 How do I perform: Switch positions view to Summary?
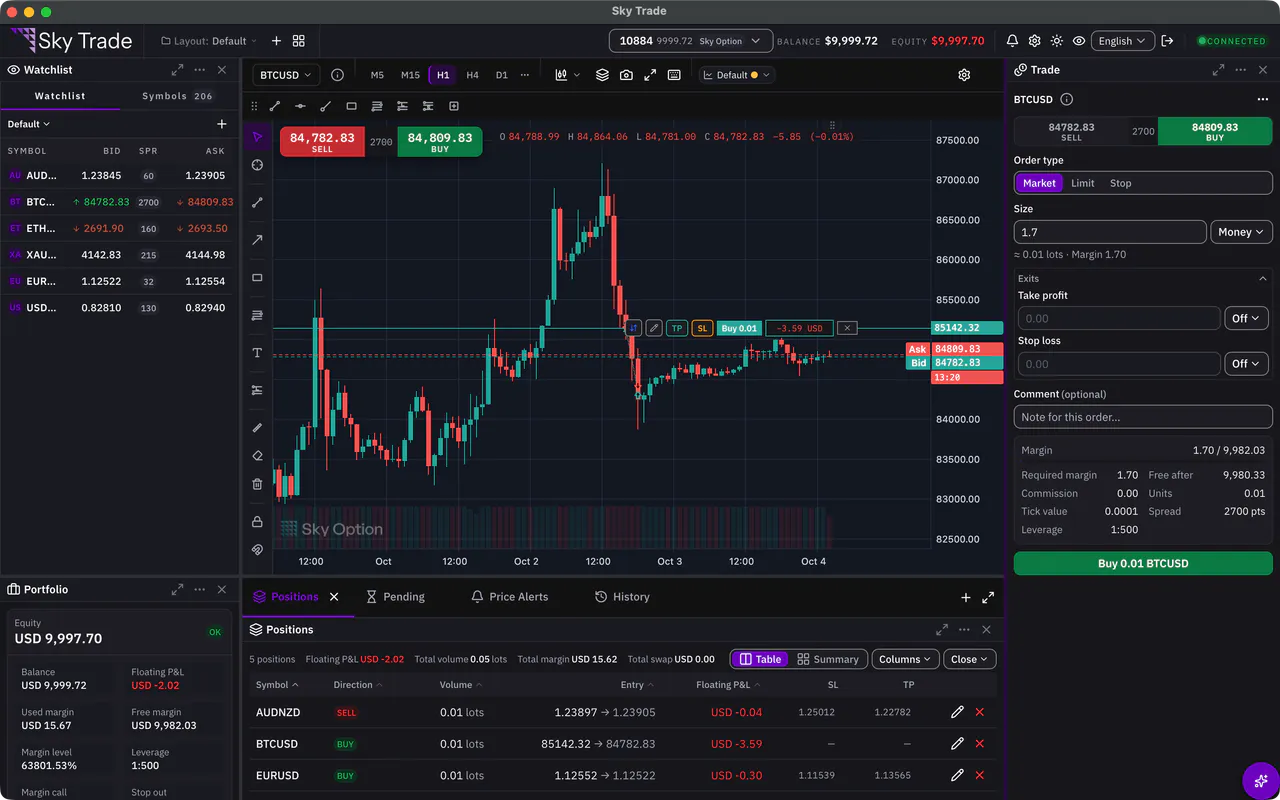click(x=828, y=659)
